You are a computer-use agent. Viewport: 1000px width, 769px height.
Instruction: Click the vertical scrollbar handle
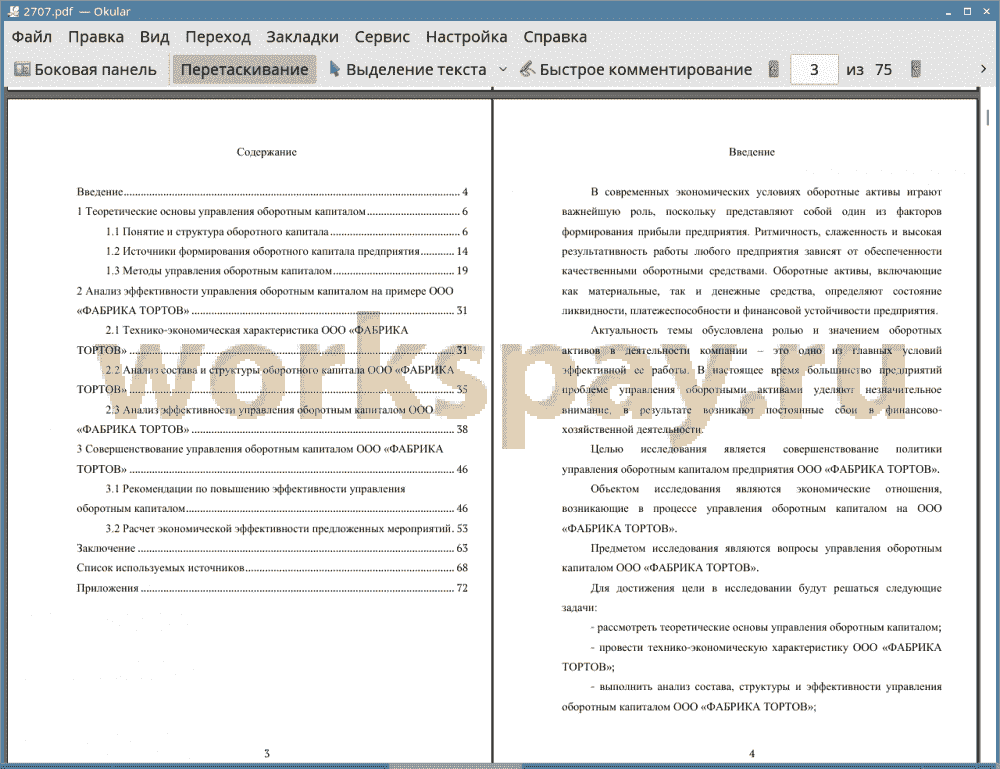pyautogui.click(x=988, y=117)
